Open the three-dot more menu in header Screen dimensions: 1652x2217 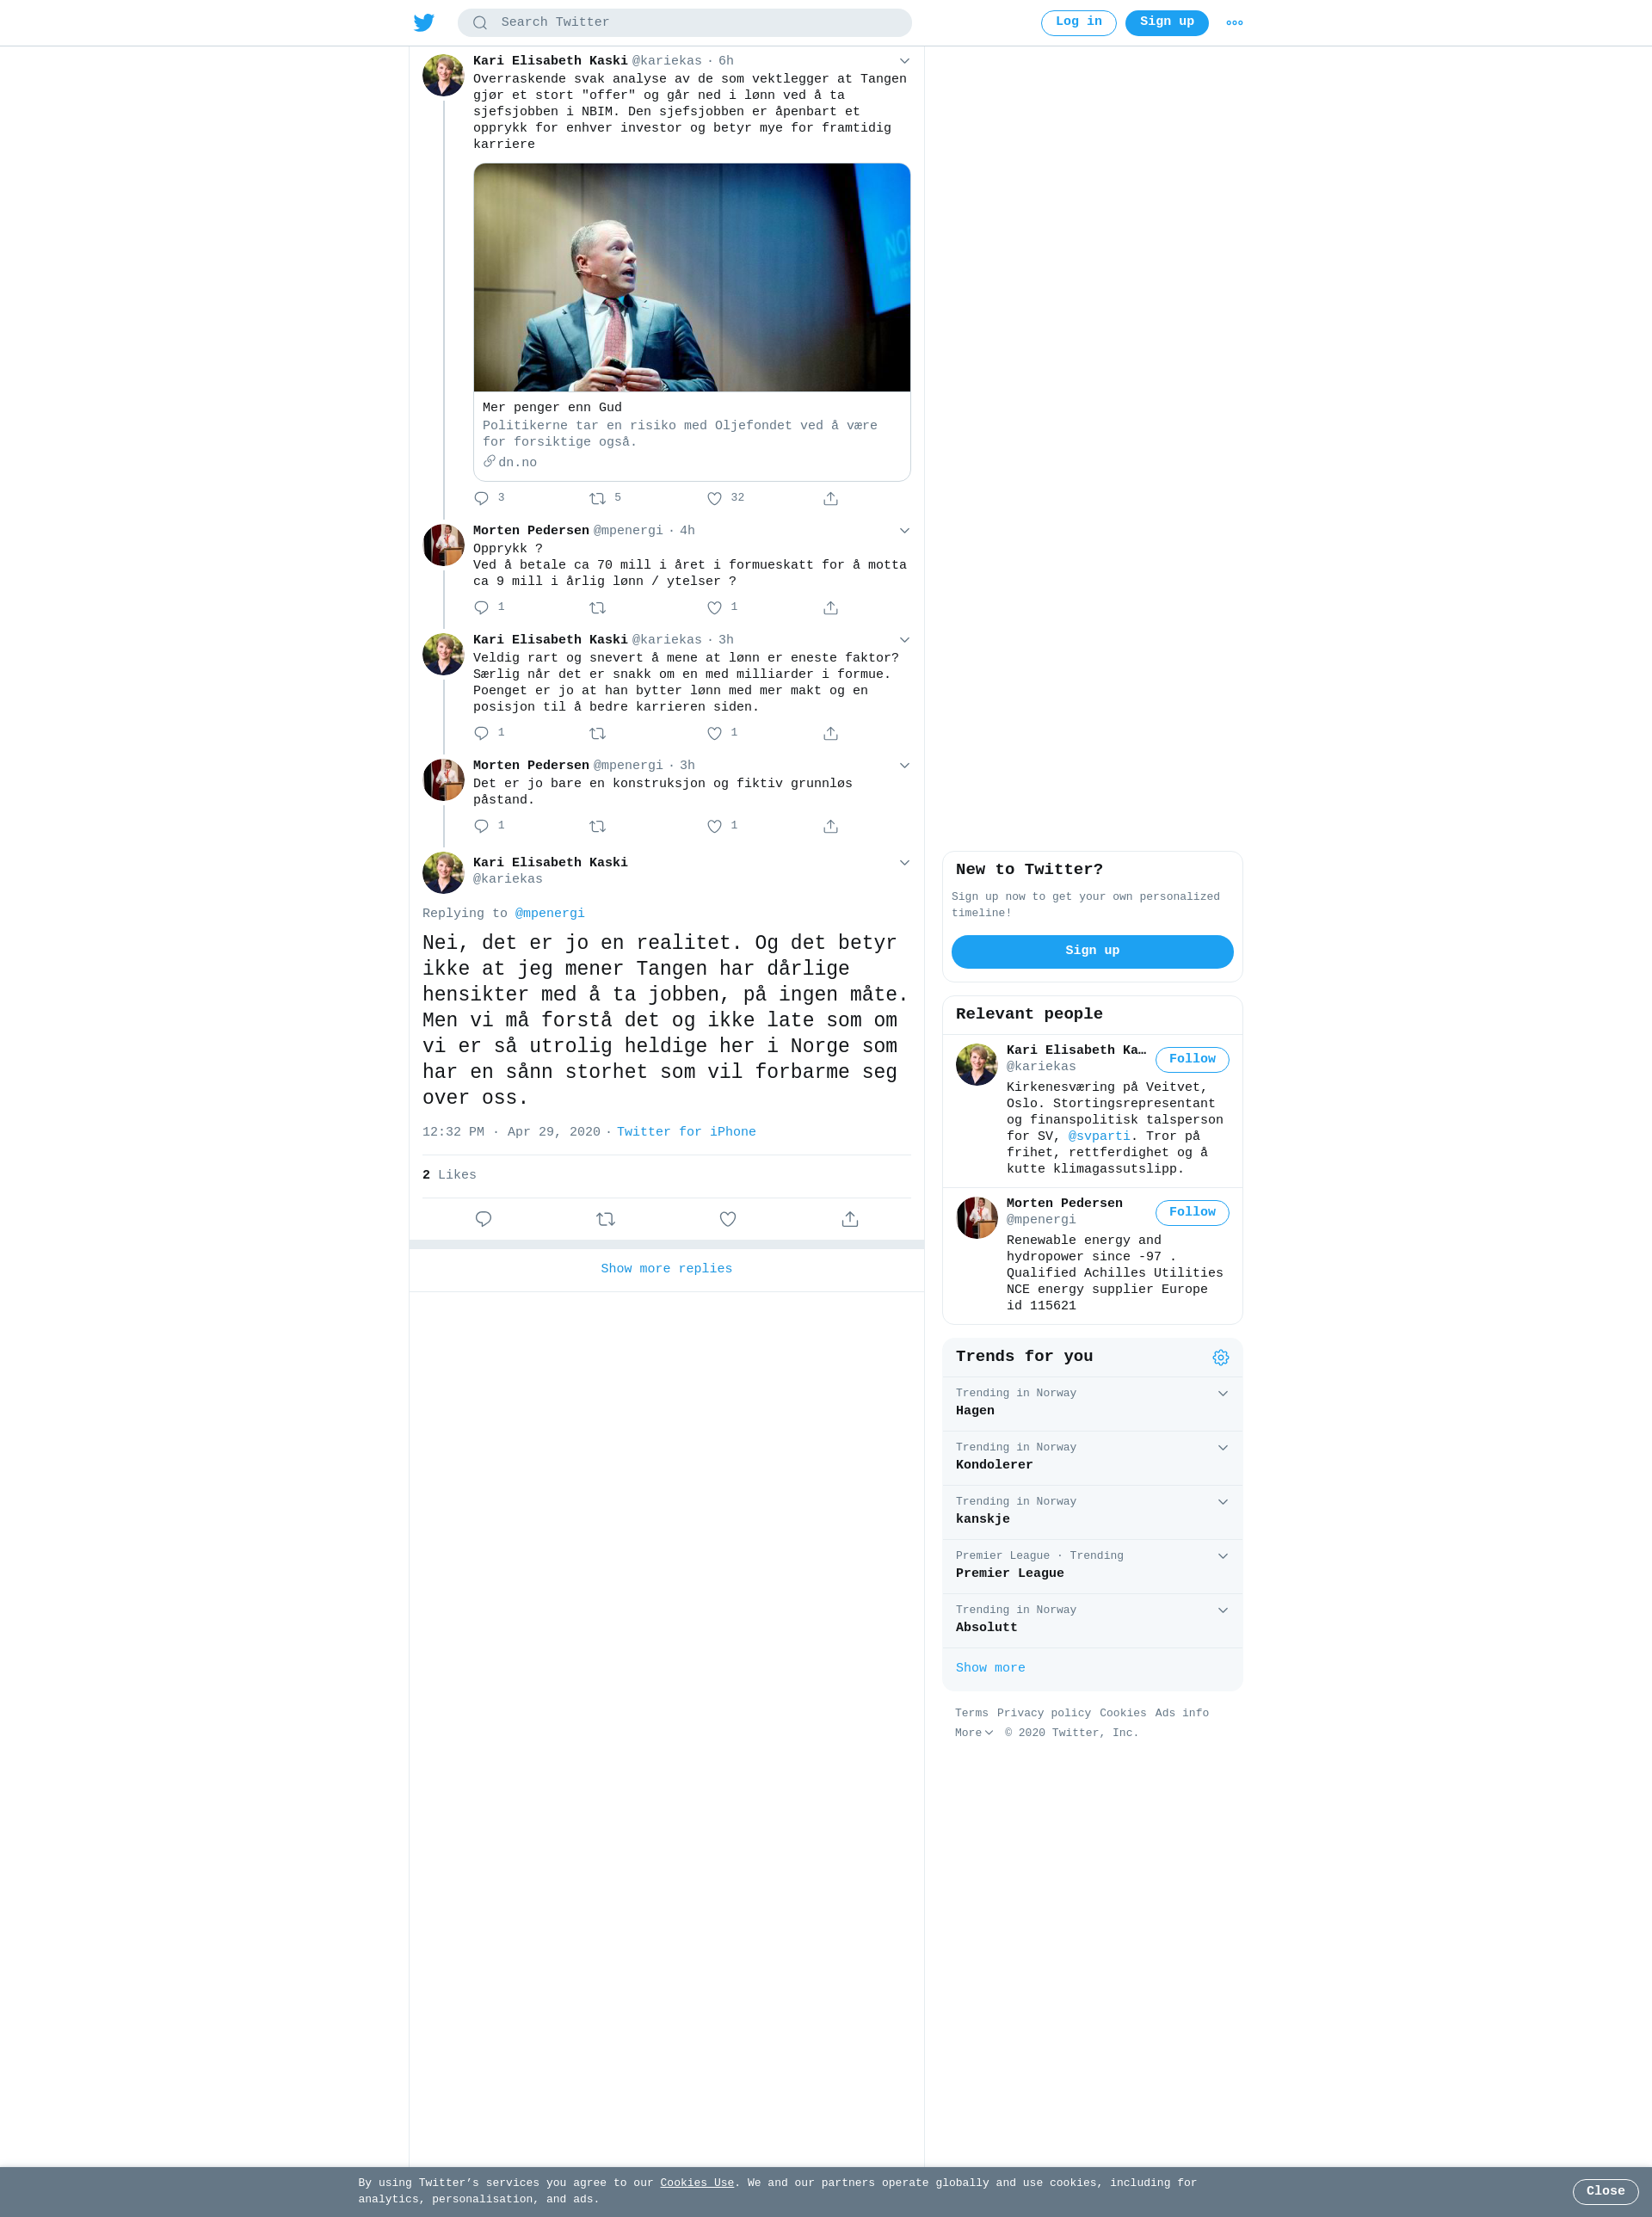point(1234,22)
